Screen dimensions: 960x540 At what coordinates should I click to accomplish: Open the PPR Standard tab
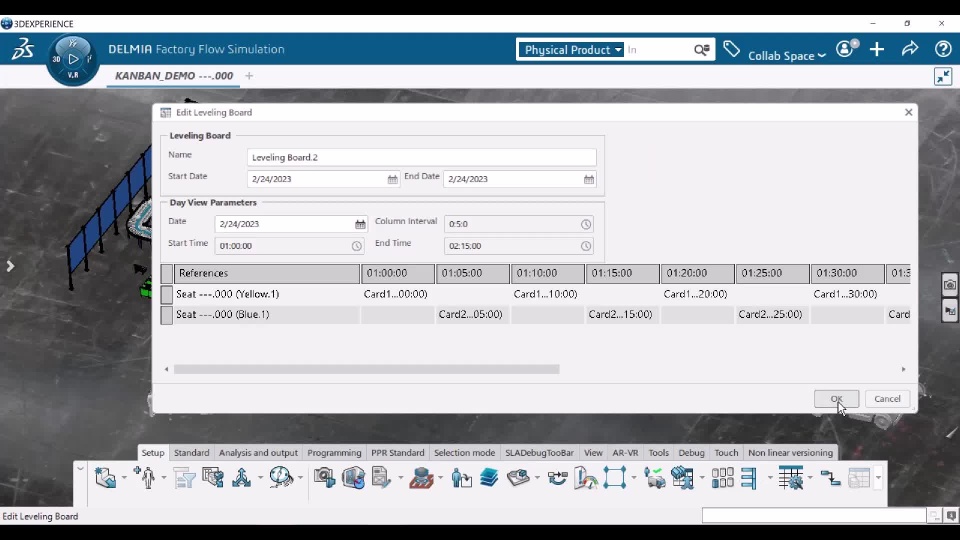[397, 453]
